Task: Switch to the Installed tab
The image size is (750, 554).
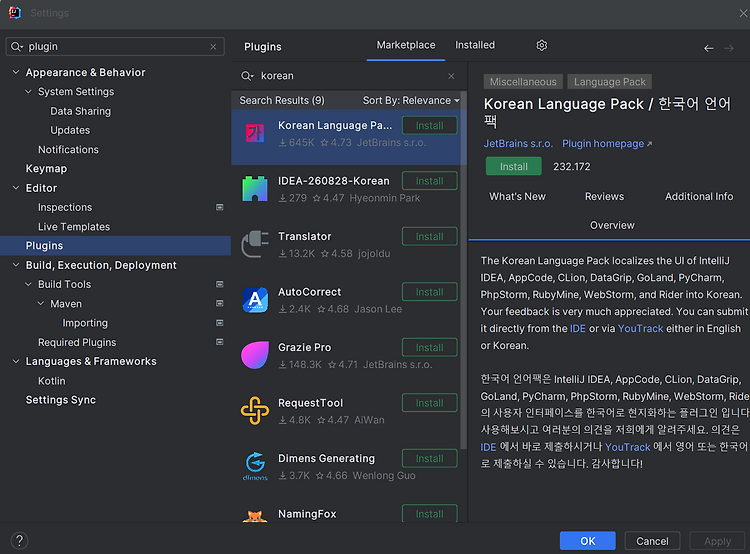Action: tap(474, 45)
